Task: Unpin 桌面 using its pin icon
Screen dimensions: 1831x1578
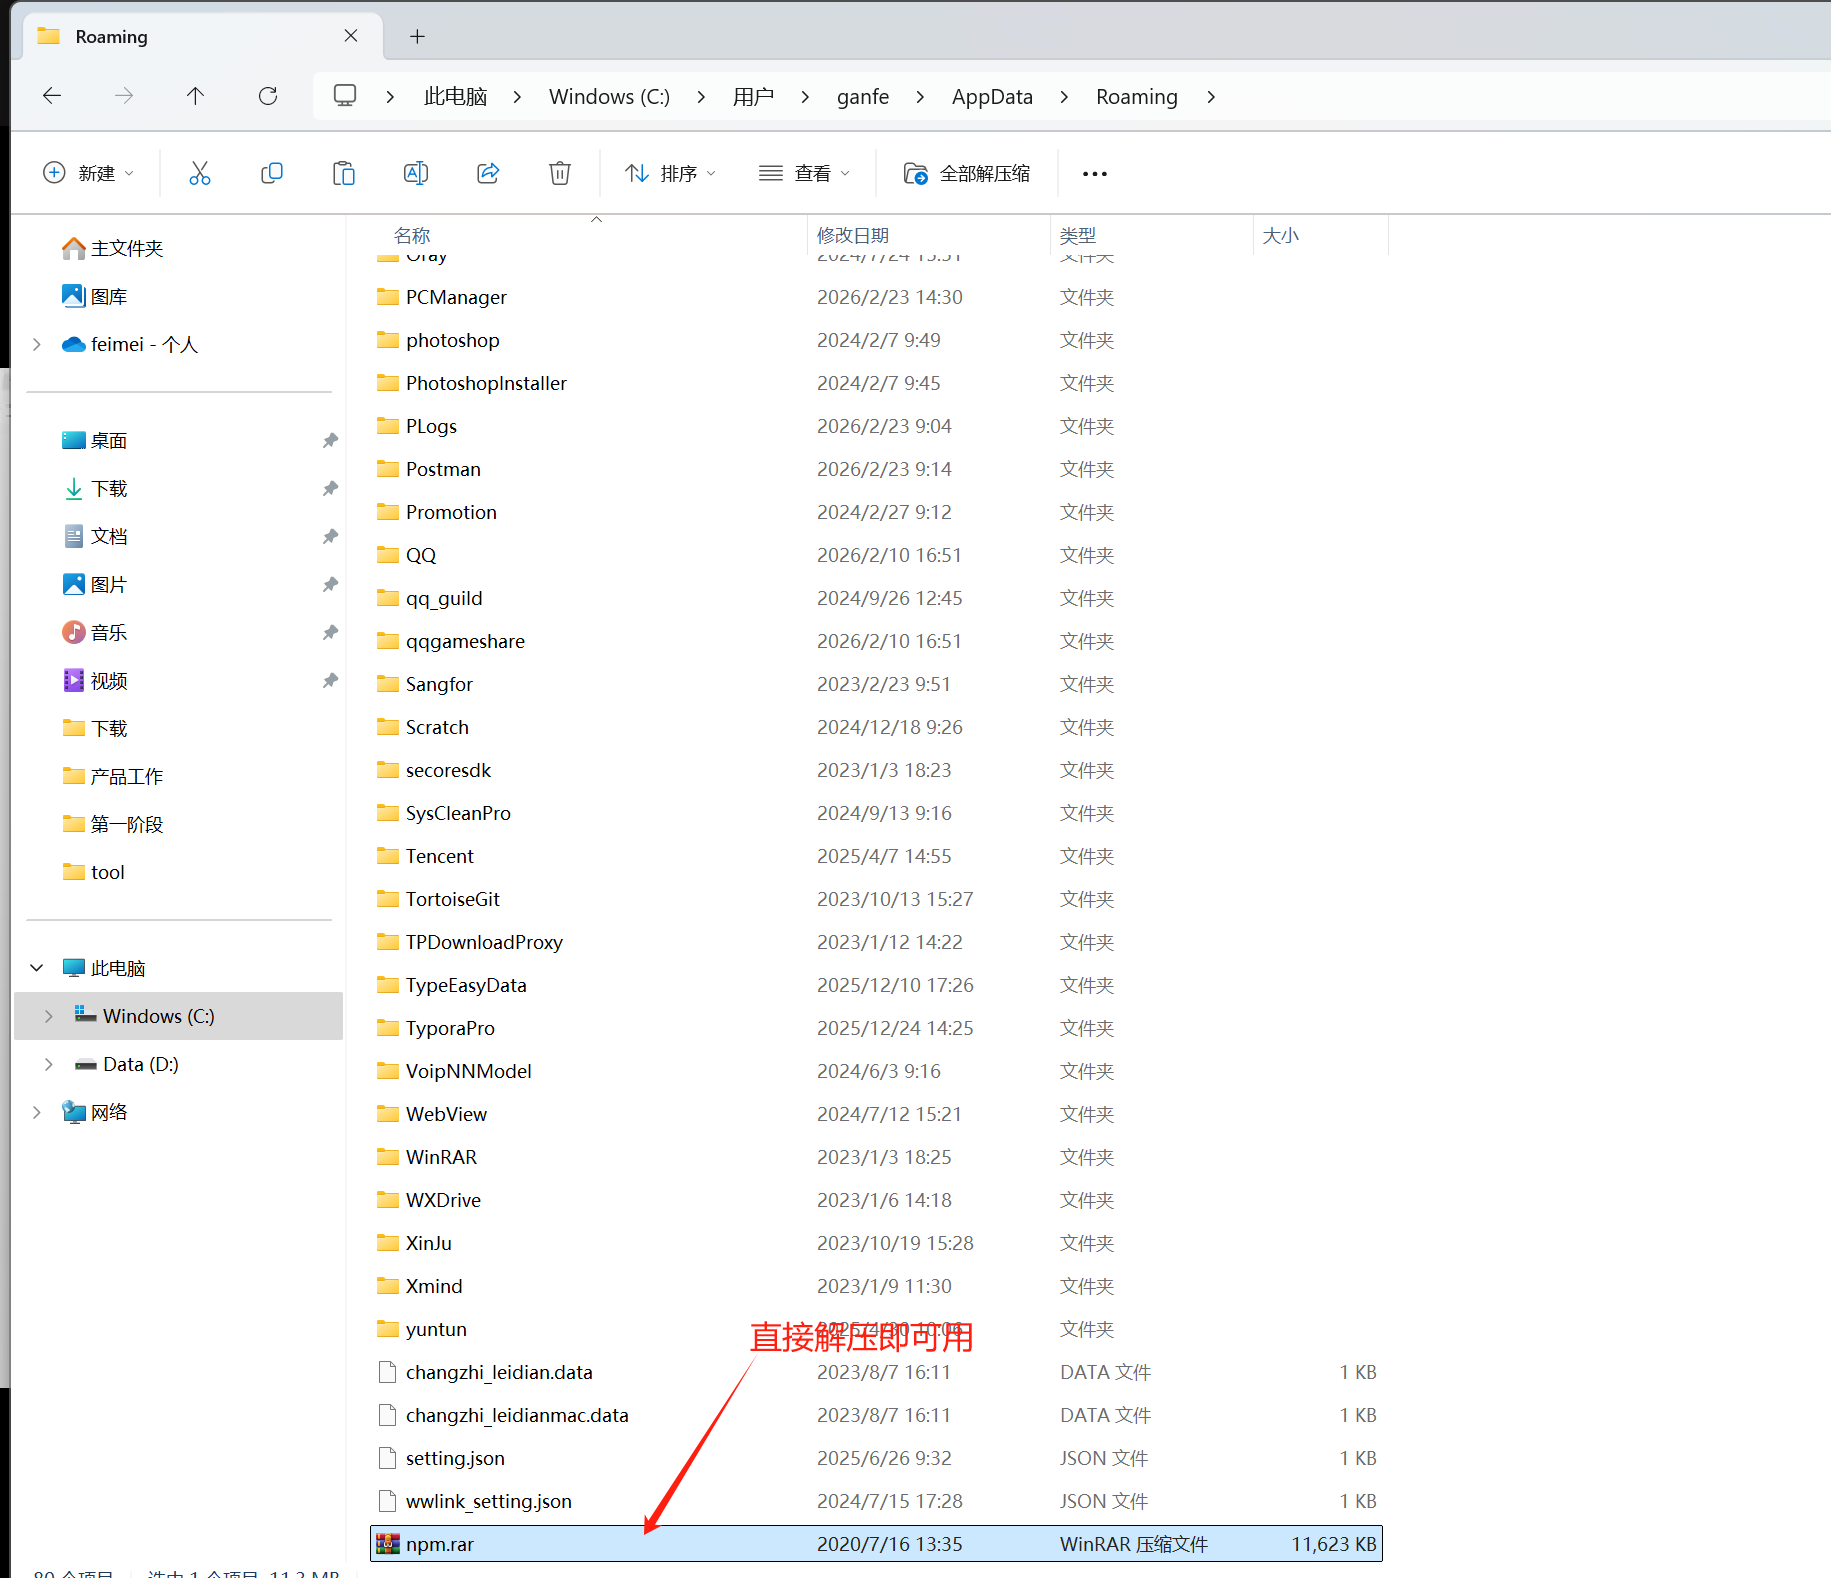Action: tap(330, 440)
